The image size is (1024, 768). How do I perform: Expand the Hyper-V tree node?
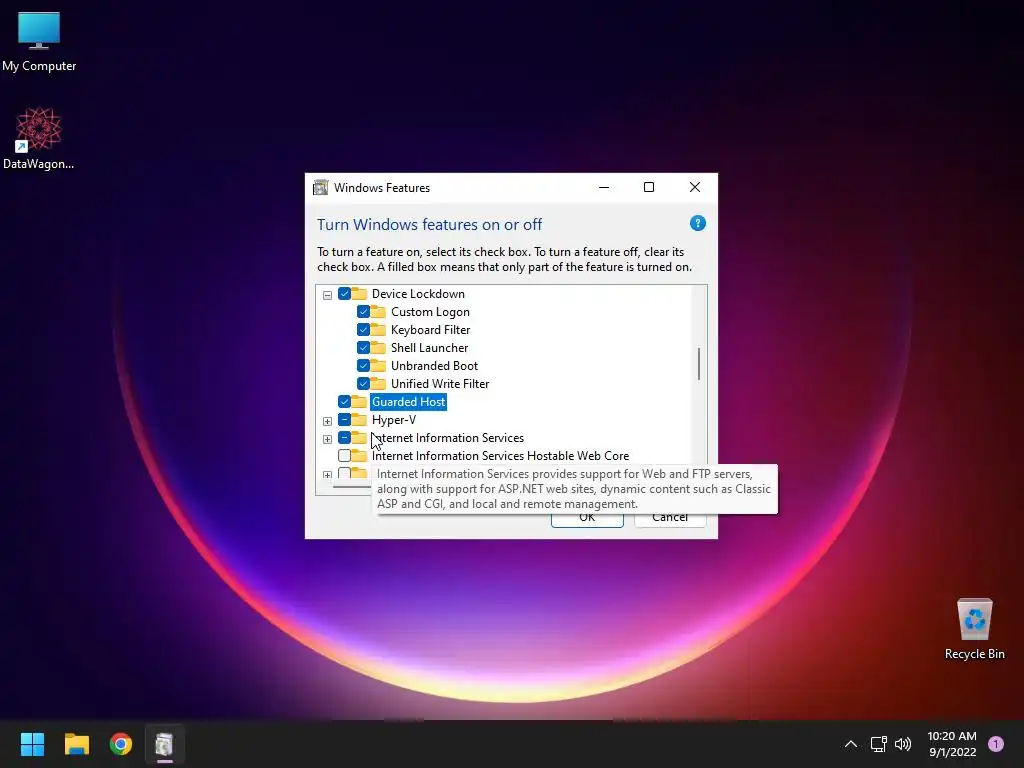pos(327,421)
